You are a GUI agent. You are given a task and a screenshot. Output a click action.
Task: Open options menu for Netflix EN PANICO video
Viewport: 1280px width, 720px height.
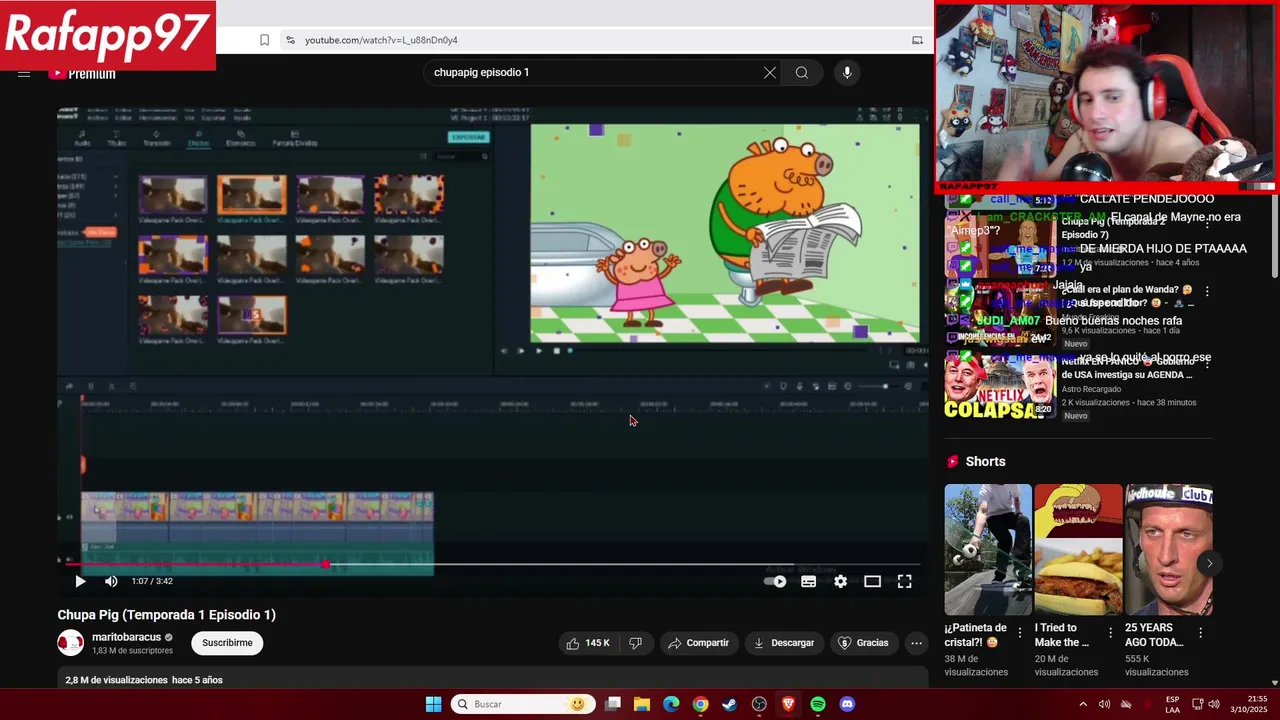pos(1207,363)
